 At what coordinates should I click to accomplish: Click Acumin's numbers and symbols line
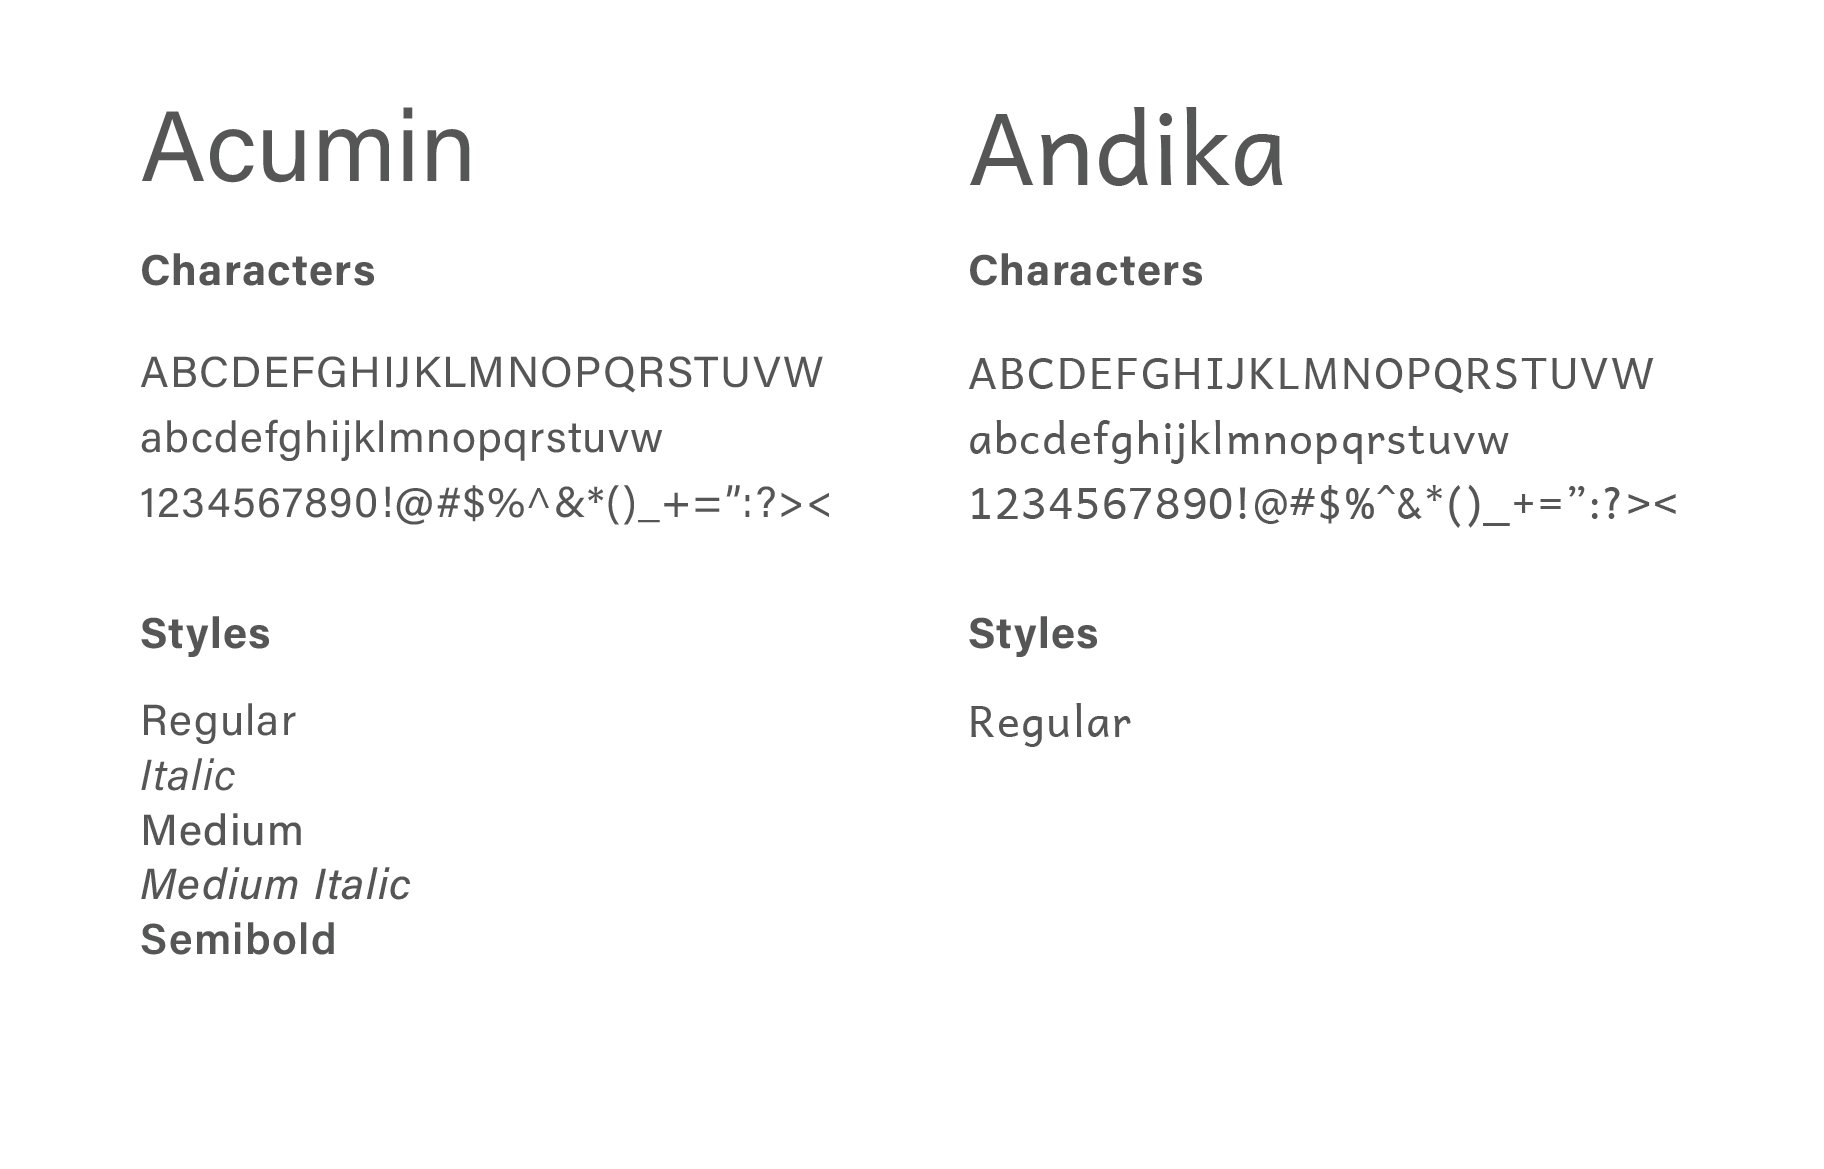click(x=485, y=504)
